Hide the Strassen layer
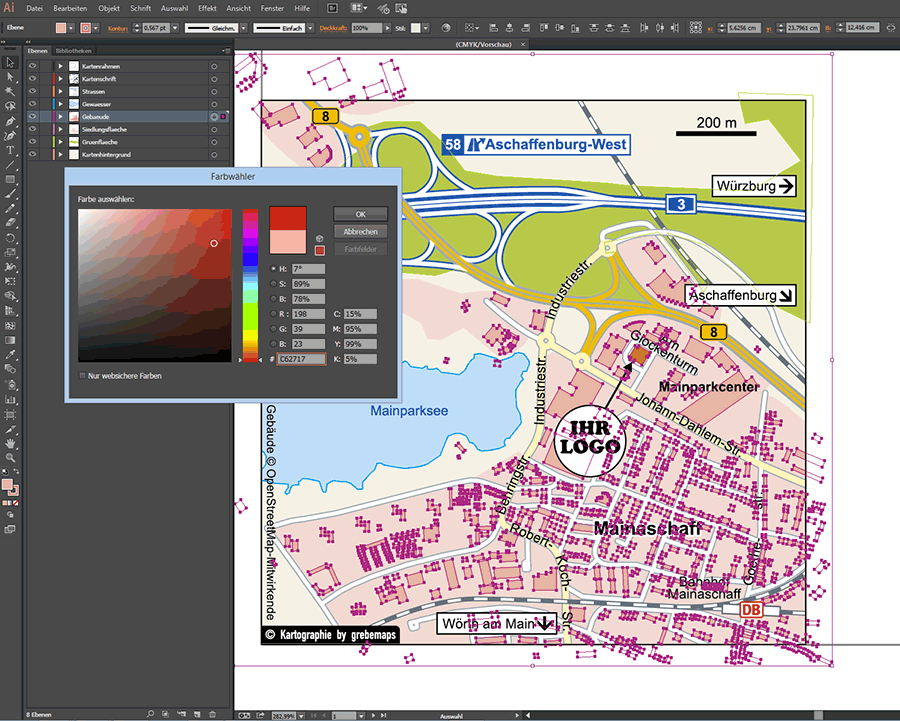The width and height of the screenshot is (900, 721). point(32,91)
